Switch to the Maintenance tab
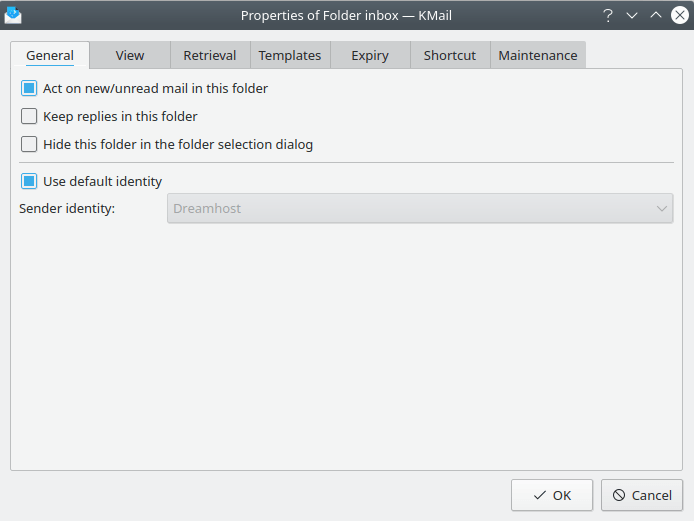Viewport: 694px width, 521px height. click(x=538, y=55)
